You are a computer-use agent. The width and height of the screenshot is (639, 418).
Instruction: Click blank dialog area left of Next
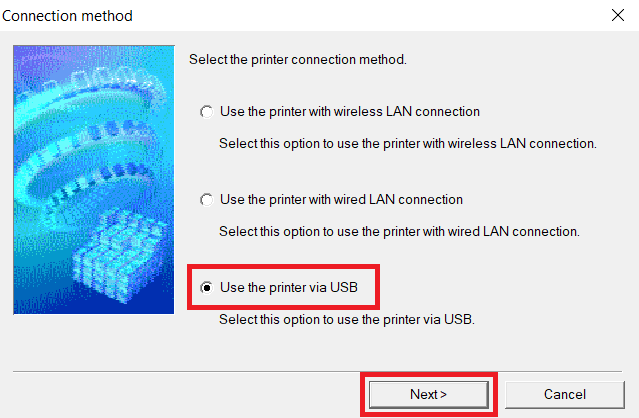coord(183,394)
